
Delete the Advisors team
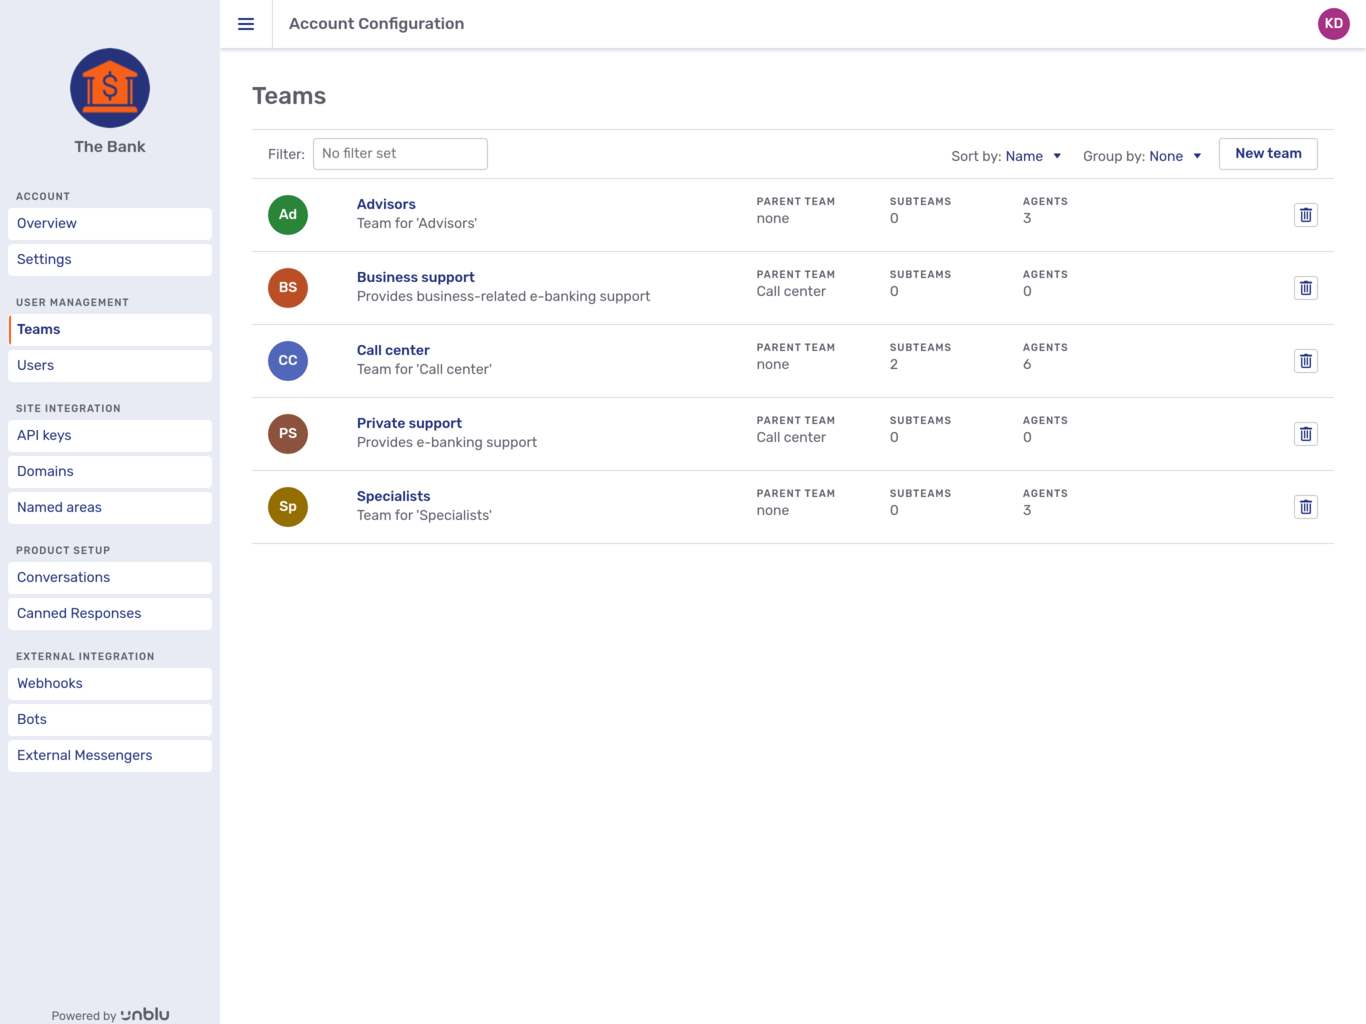click(x=1305, y=214)
